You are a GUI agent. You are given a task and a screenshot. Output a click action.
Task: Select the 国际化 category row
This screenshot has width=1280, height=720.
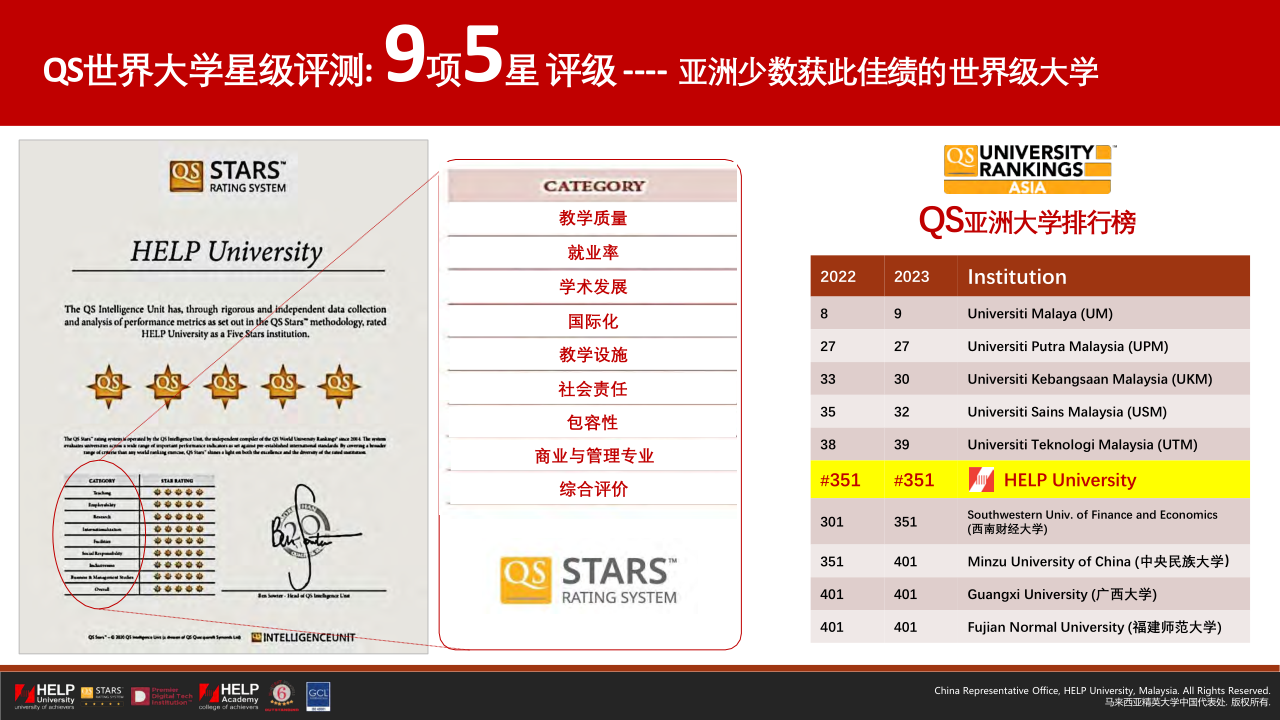point(592,322)
